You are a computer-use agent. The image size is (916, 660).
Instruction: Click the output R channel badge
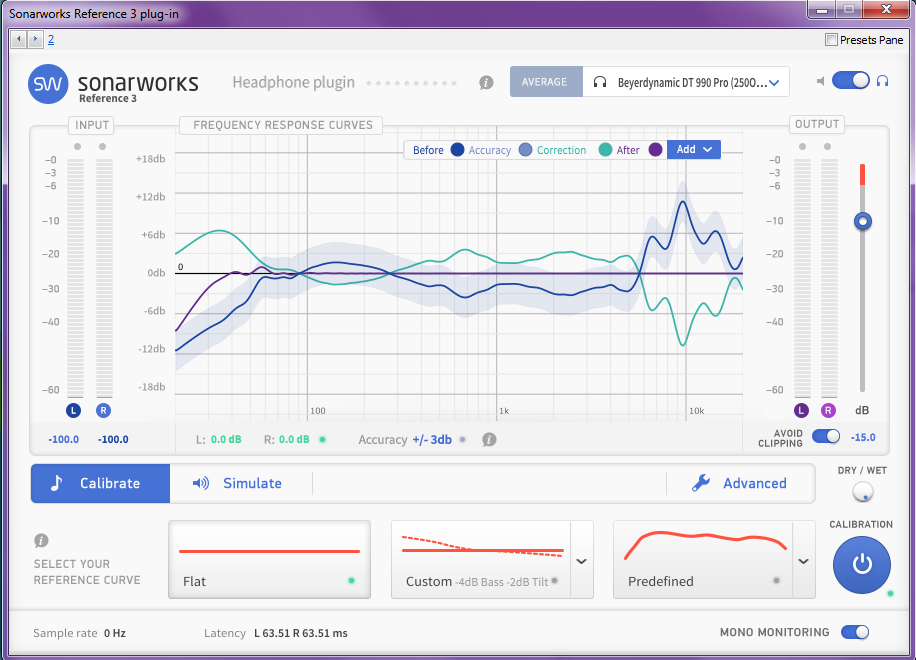click(828, 411)
